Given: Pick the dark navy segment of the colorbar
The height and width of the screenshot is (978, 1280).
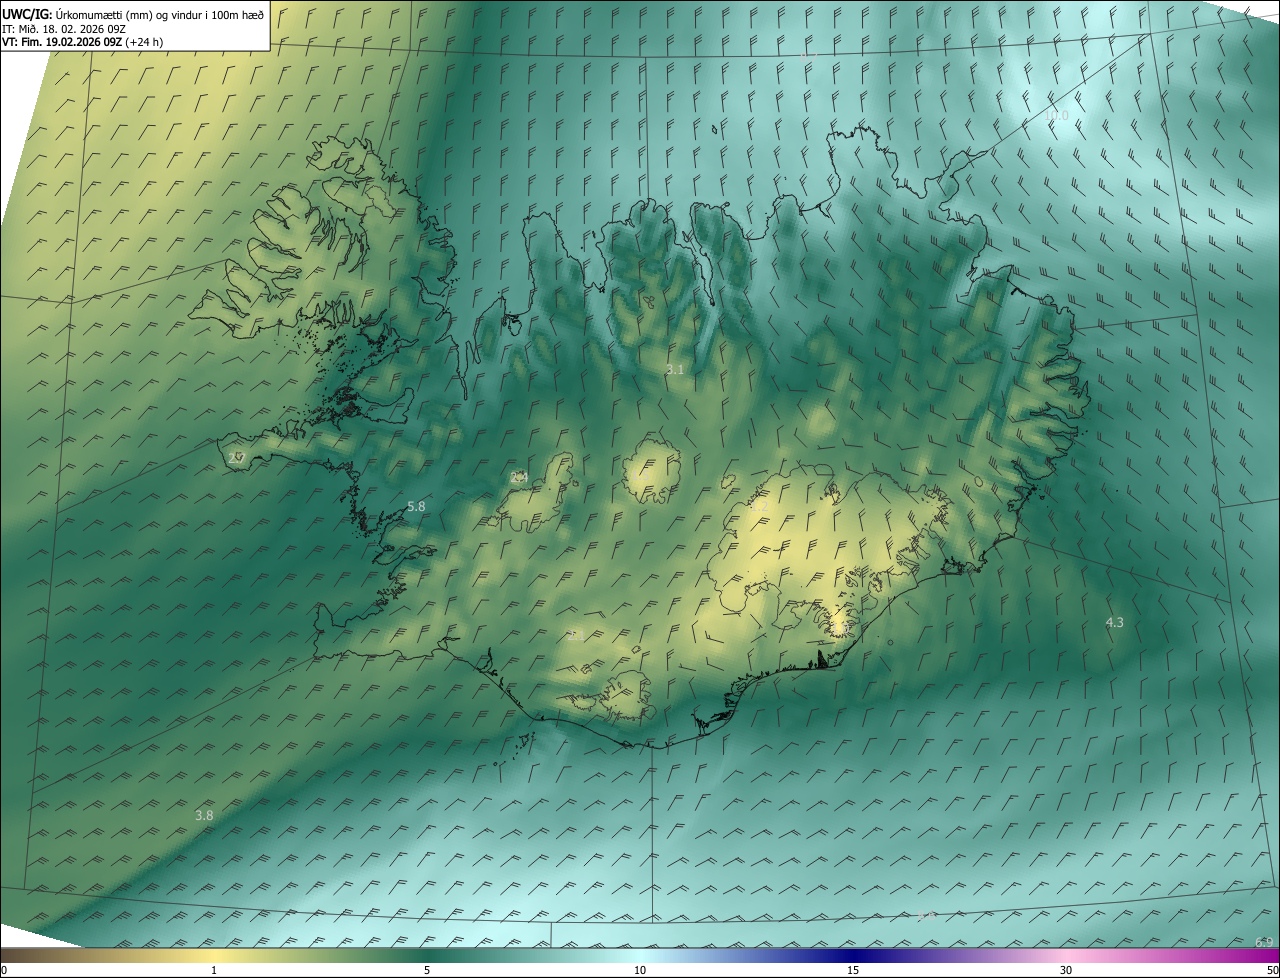Looking at the screenshot, I should 853,956.
